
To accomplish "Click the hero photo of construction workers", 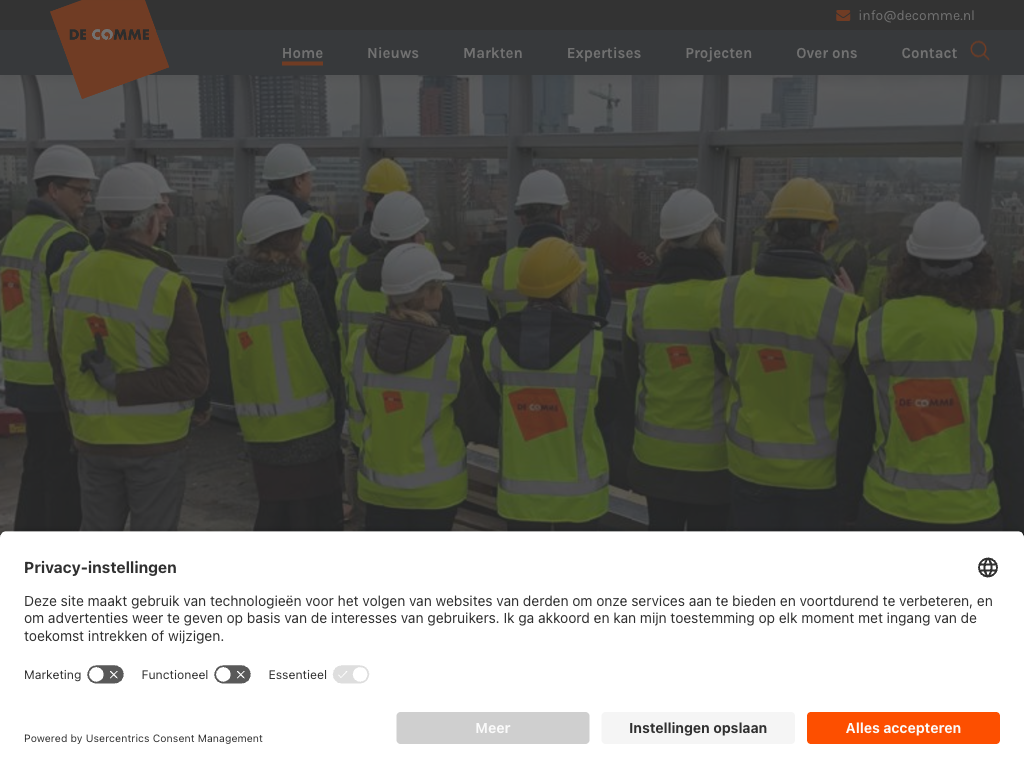I will [x=512, y=302].
